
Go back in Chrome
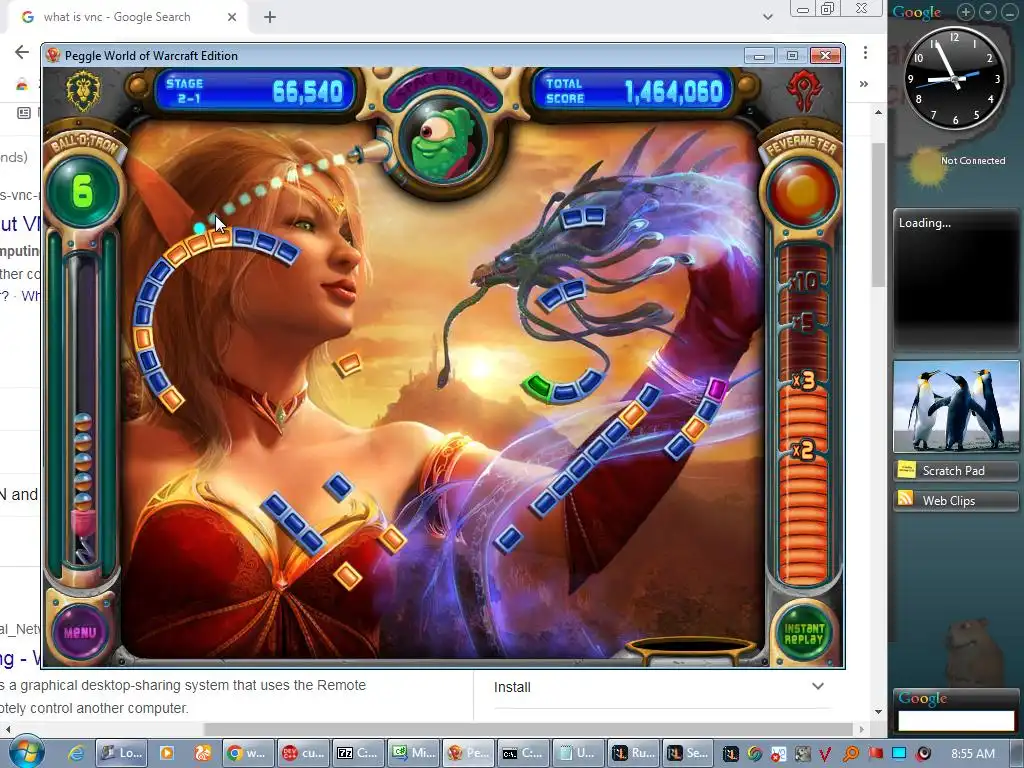(x=22, y=52)
